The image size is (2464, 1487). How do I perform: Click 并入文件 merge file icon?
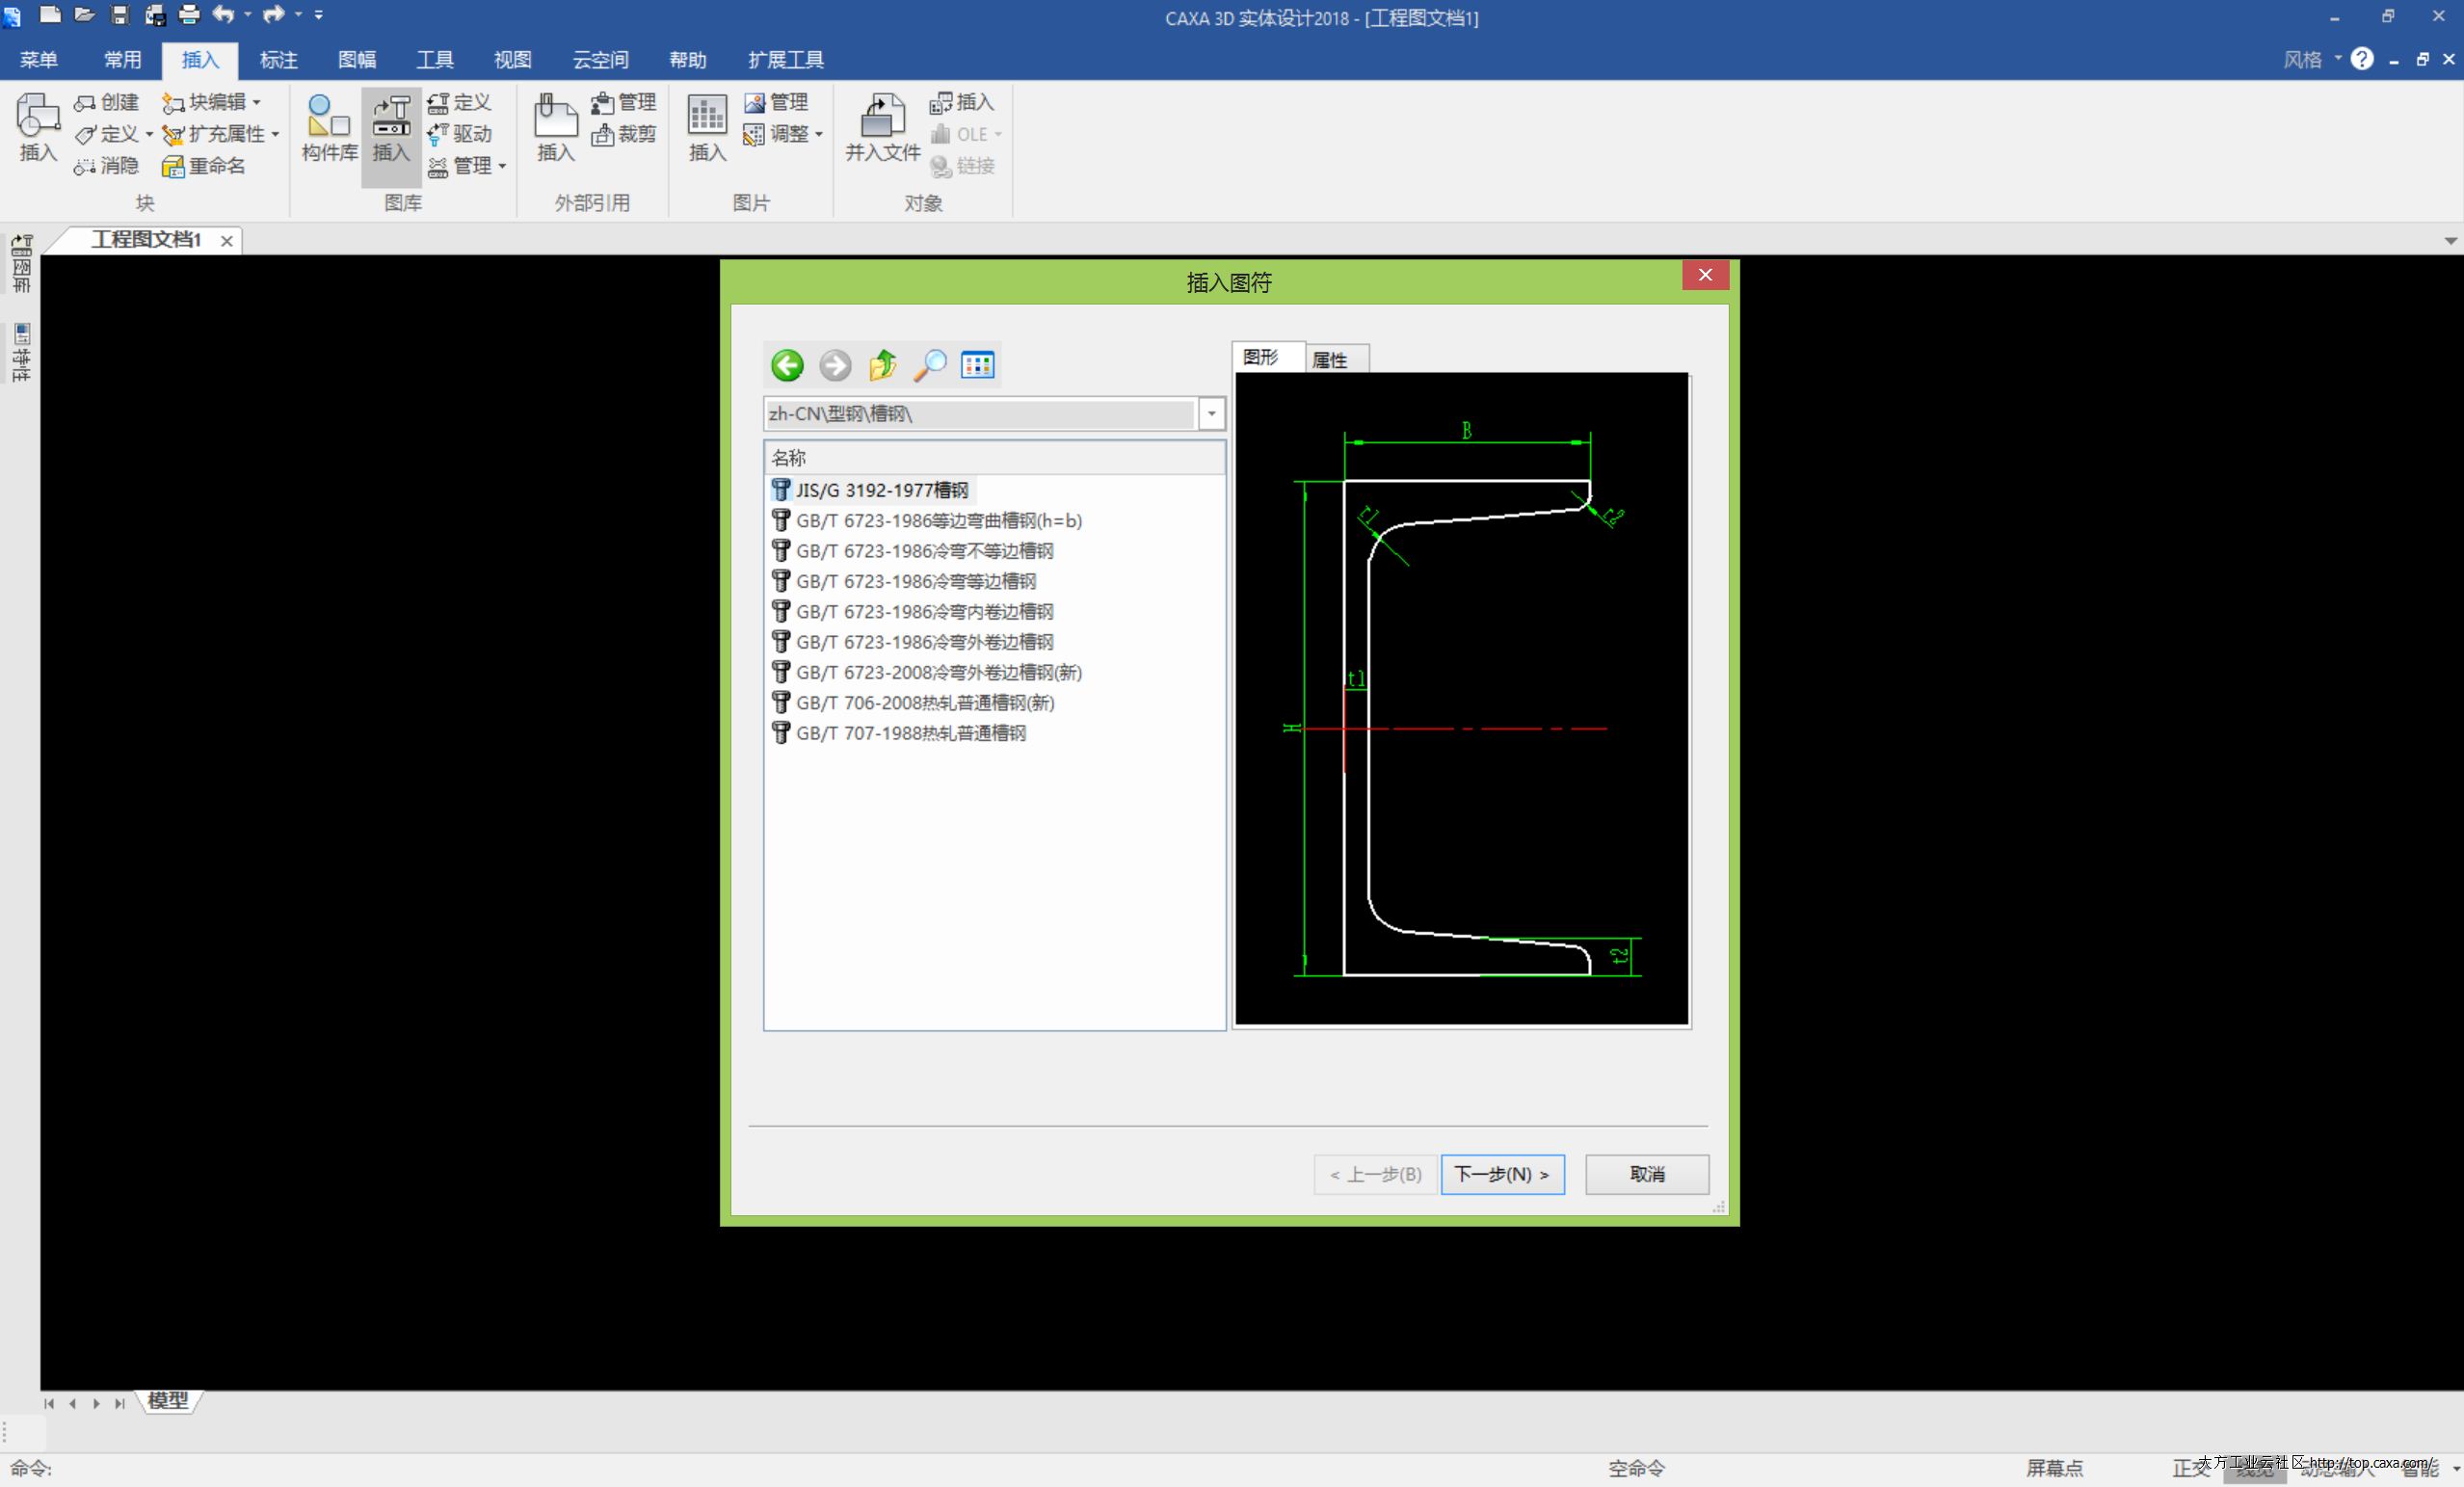coord(882,128)
